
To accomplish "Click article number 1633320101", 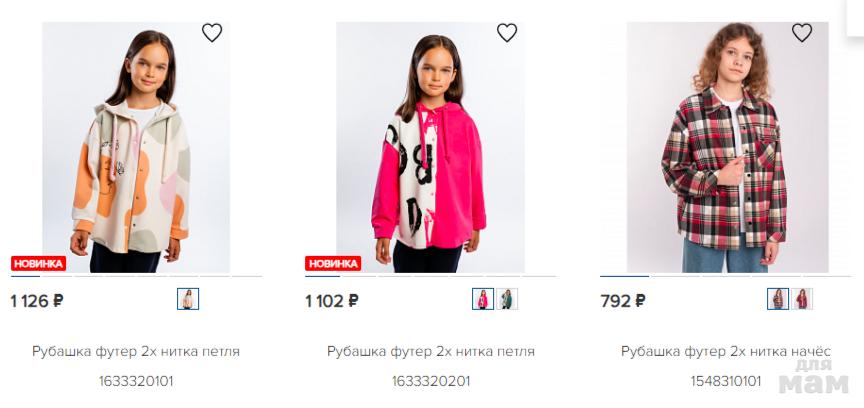I will coord(136,381).
